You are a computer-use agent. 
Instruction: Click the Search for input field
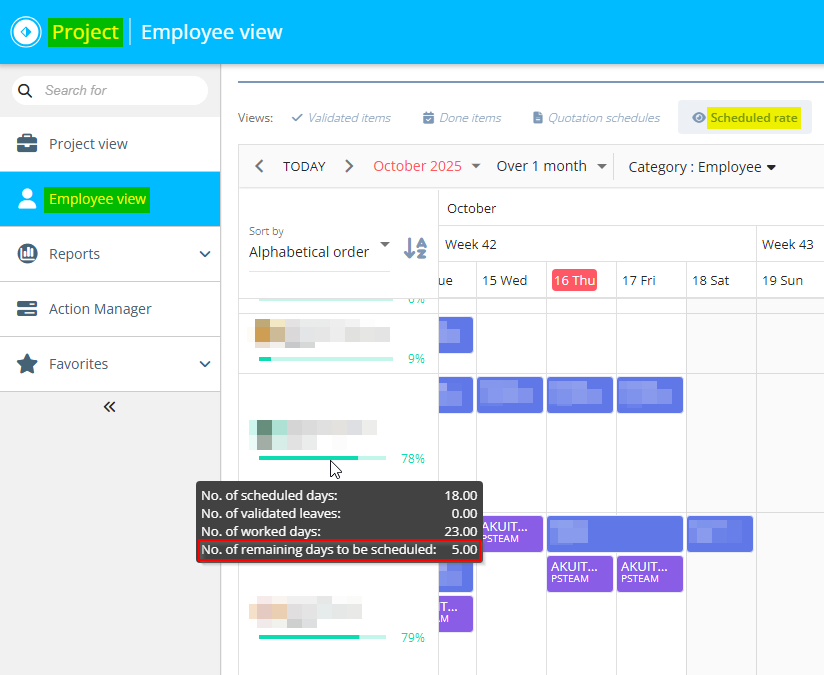pos(120,90)
